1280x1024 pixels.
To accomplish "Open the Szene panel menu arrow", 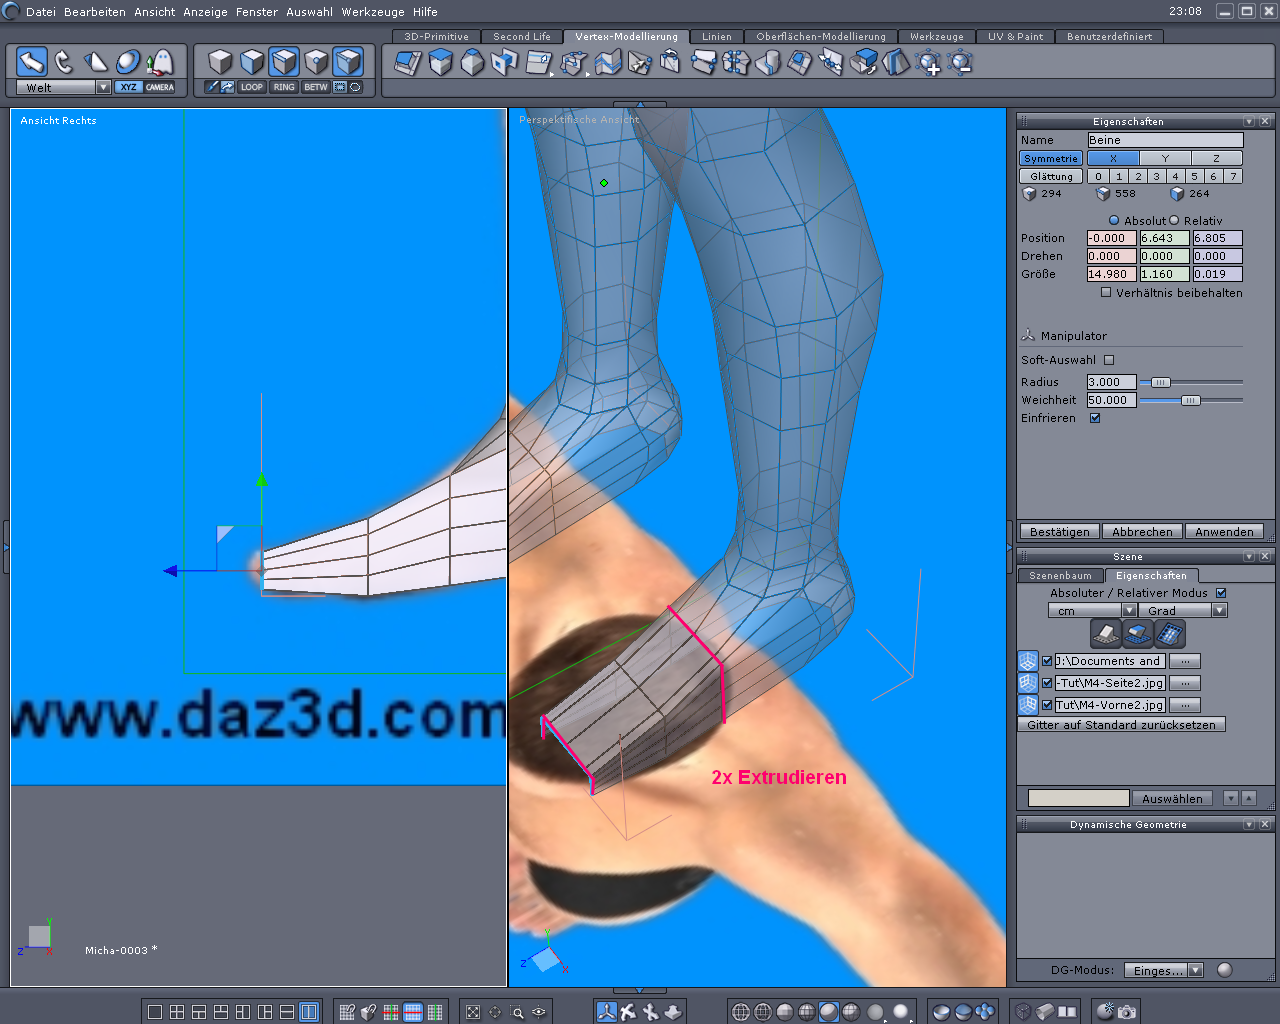I will pos(1249,556).
